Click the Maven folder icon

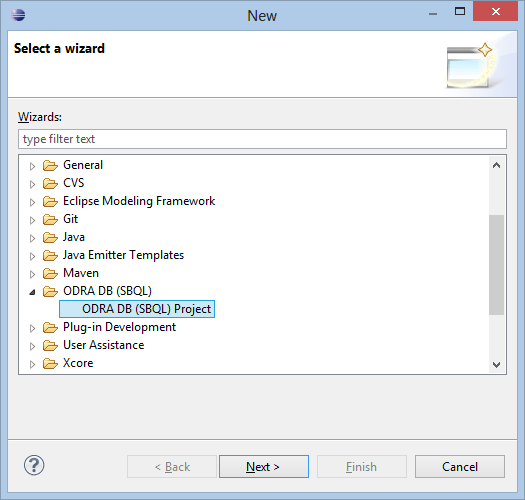pyautogui.click(x=50, y=274)
